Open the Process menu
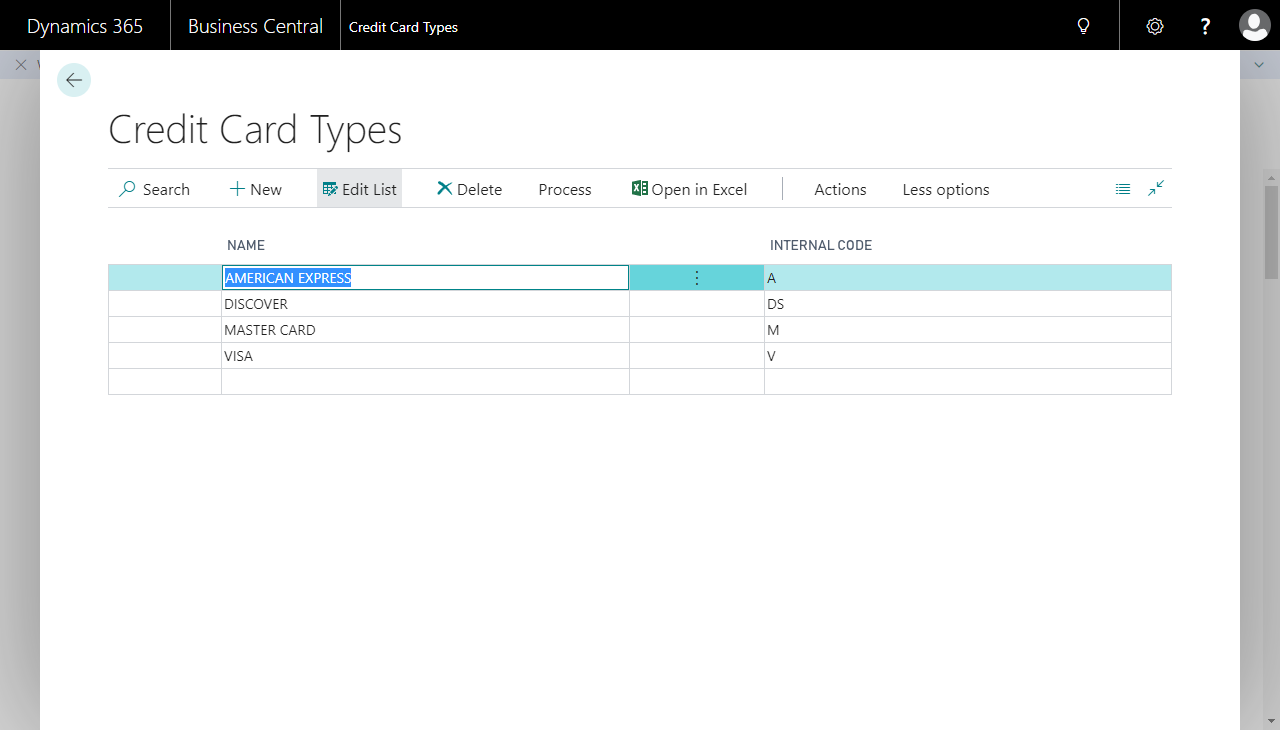1280x730 pixels. pyautogui.click(x=565, y=189)
